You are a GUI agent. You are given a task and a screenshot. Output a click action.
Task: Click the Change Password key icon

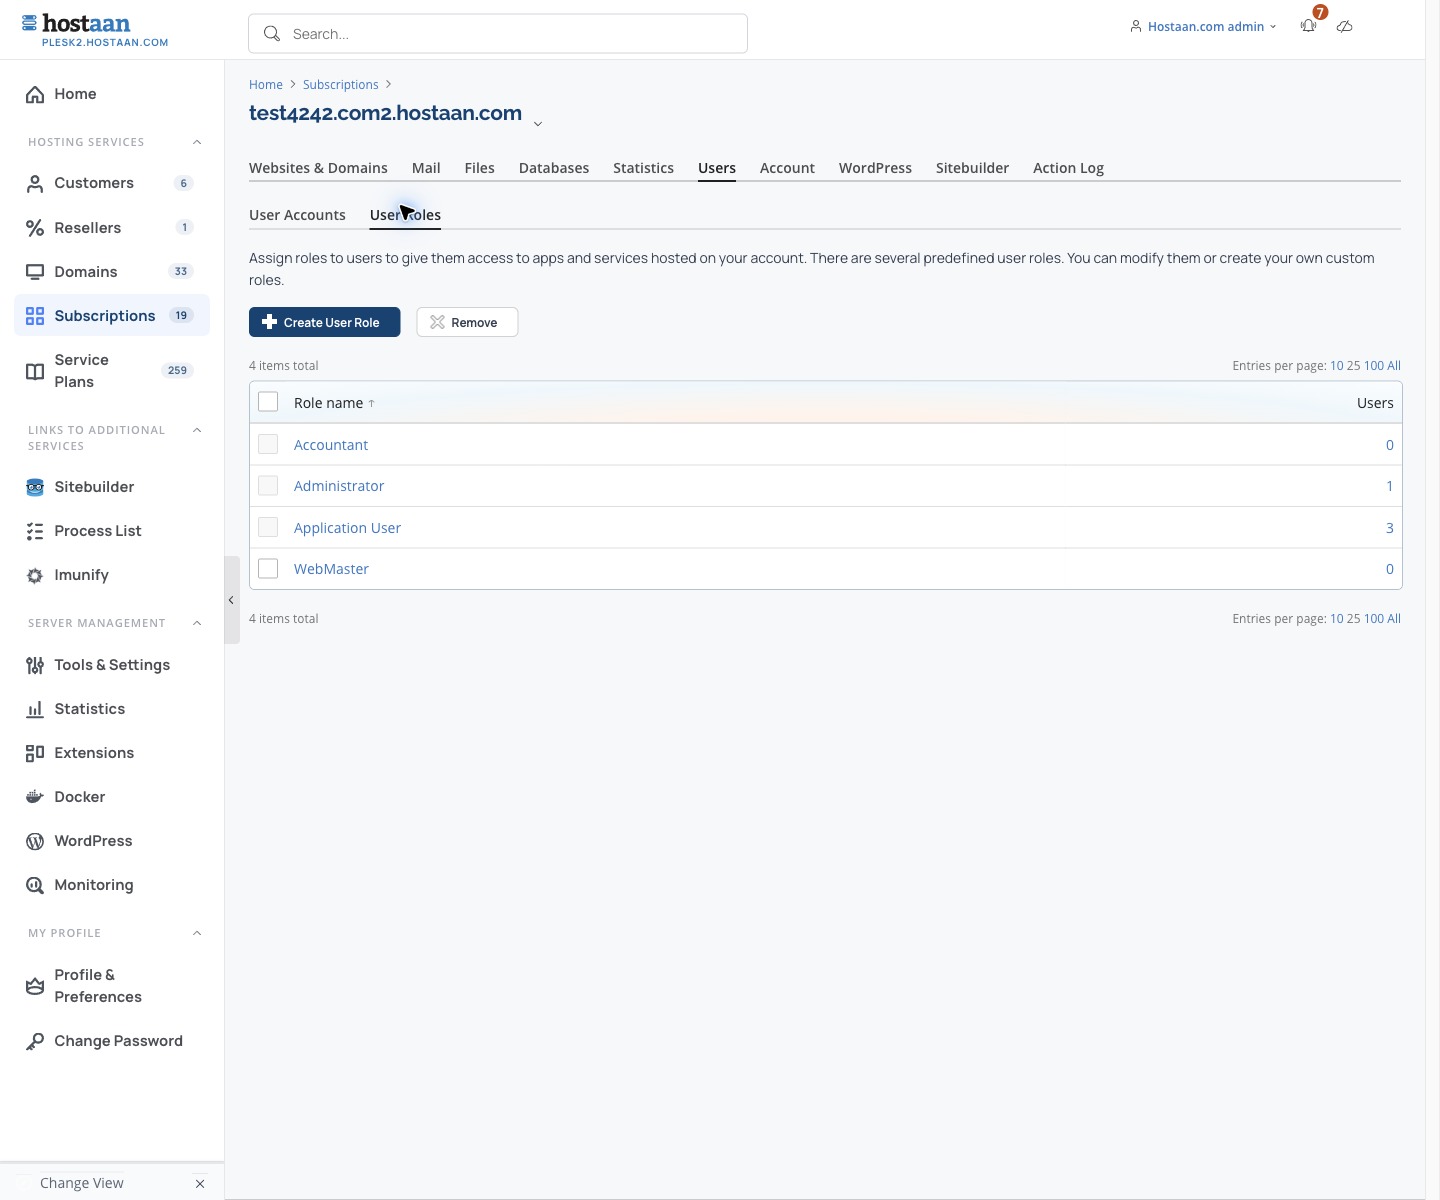coord(35,1041)
